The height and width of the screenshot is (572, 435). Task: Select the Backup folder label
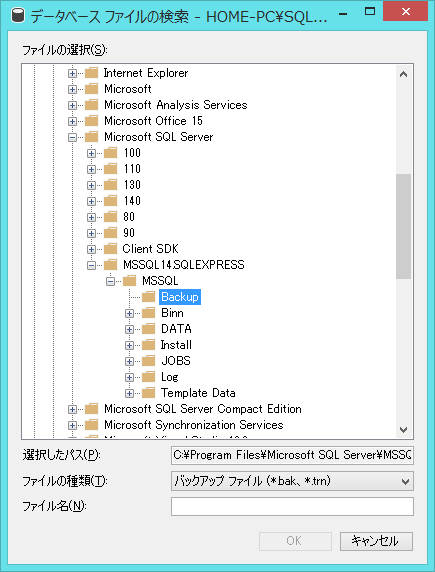[x=180, y=297]
